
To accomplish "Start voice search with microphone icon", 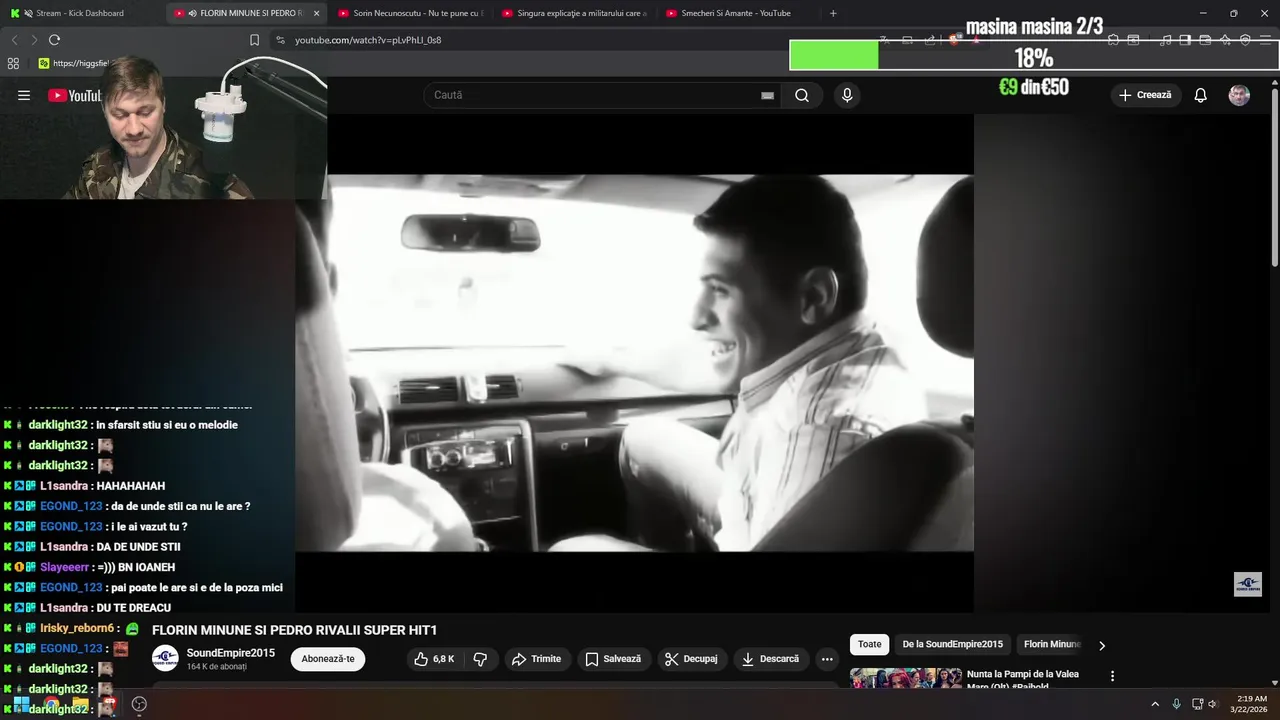I will click(x=847, y=95).
